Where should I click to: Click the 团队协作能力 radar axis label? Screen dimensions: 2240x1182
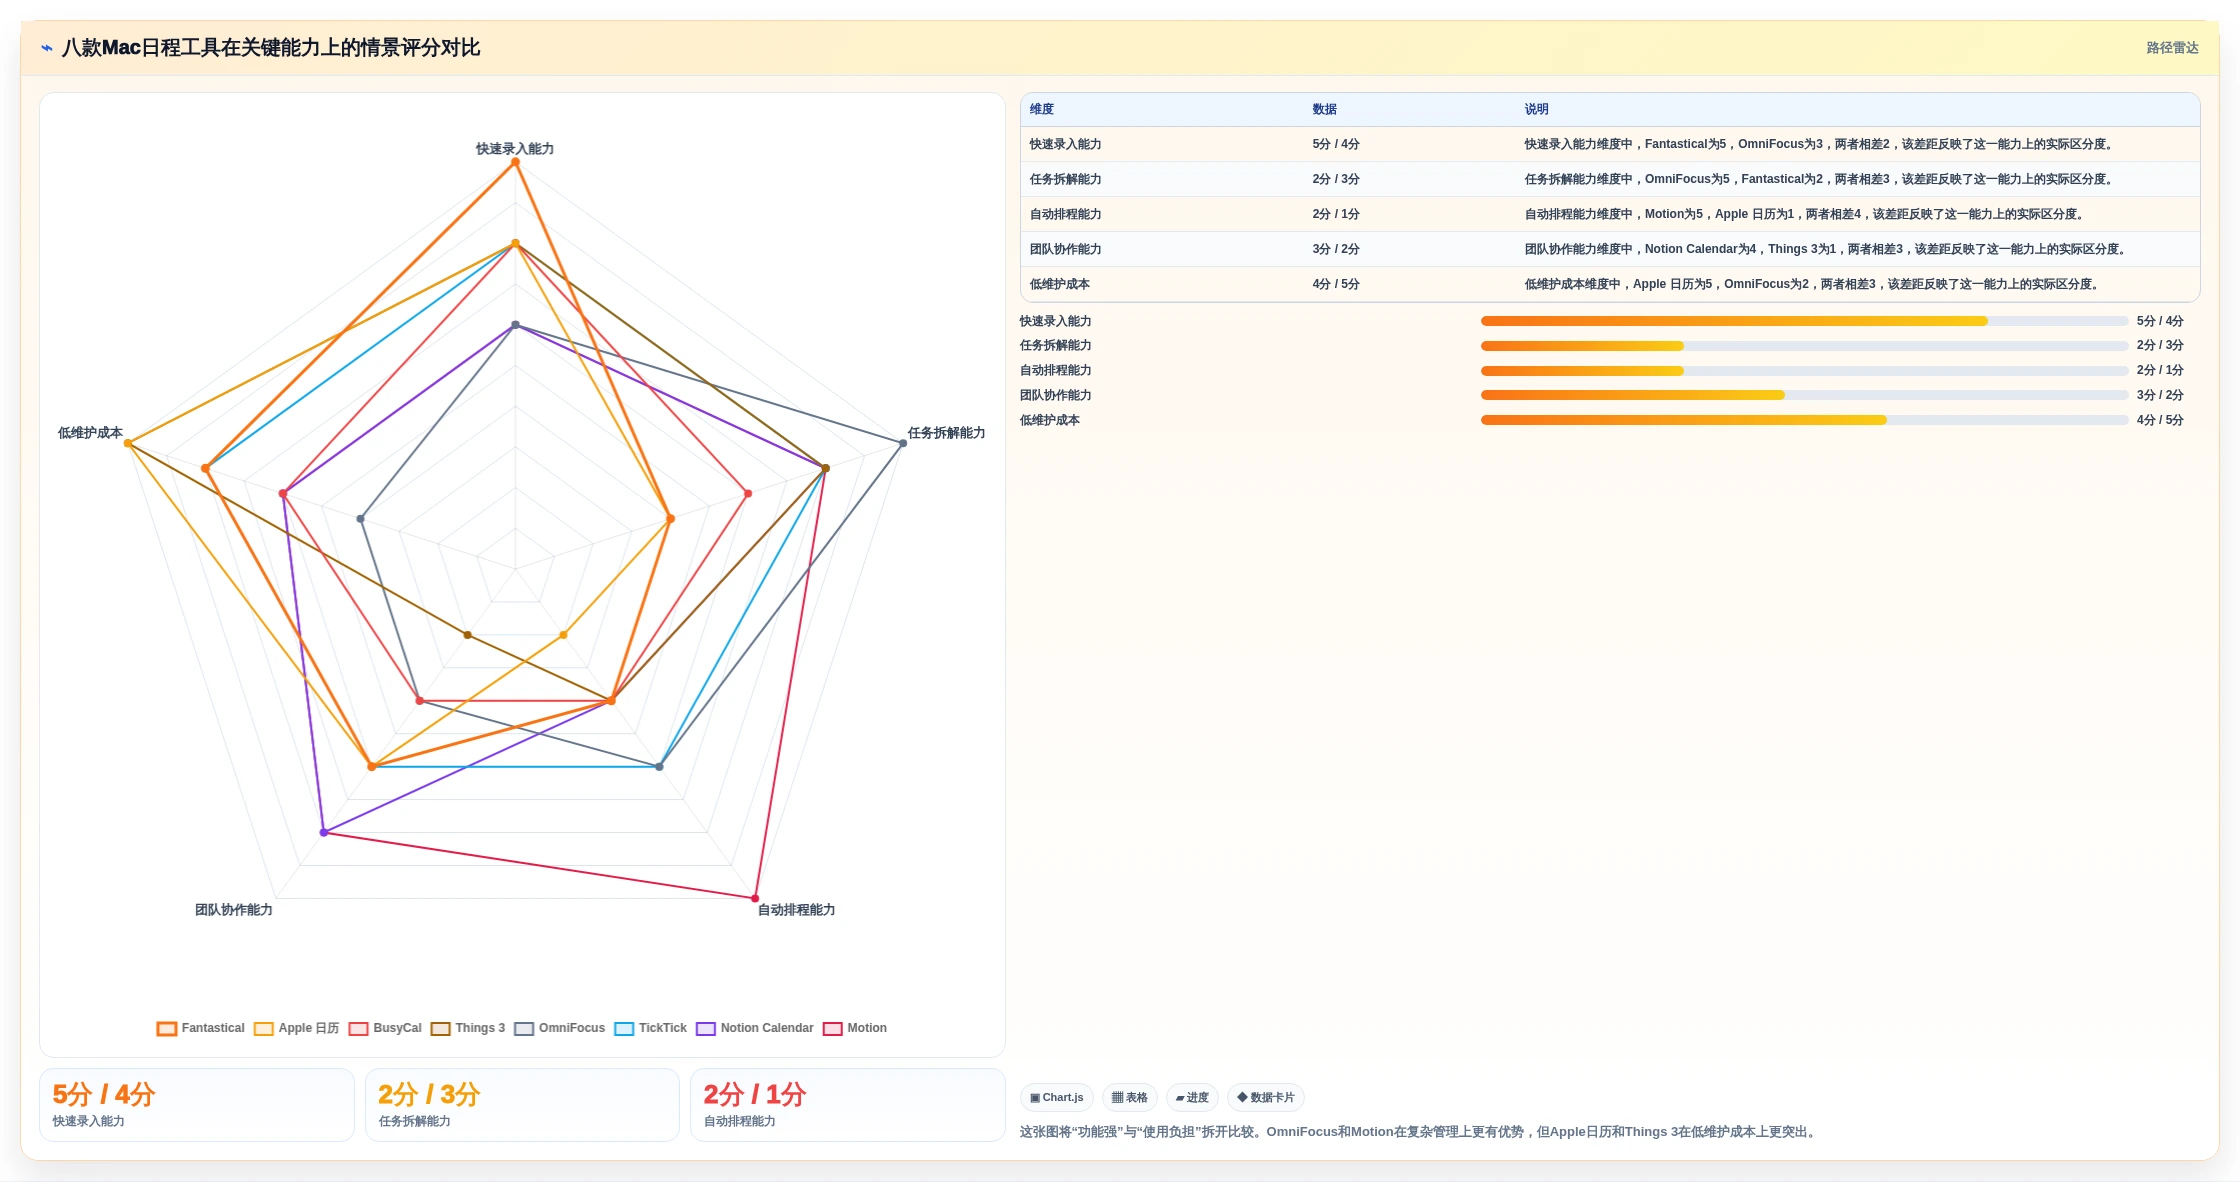coord(234,910)
